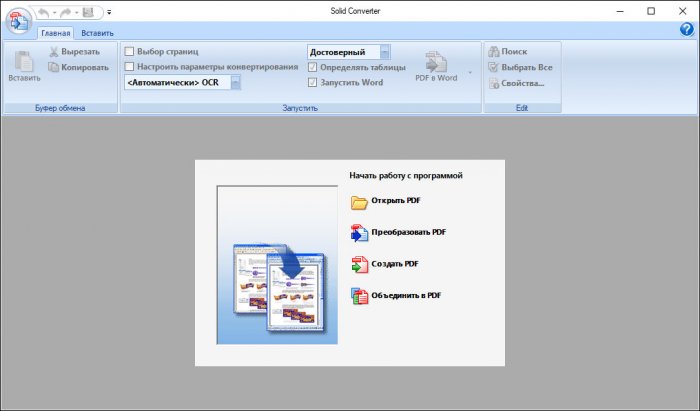Open Help with the blue question mark icon

point(687,29)
